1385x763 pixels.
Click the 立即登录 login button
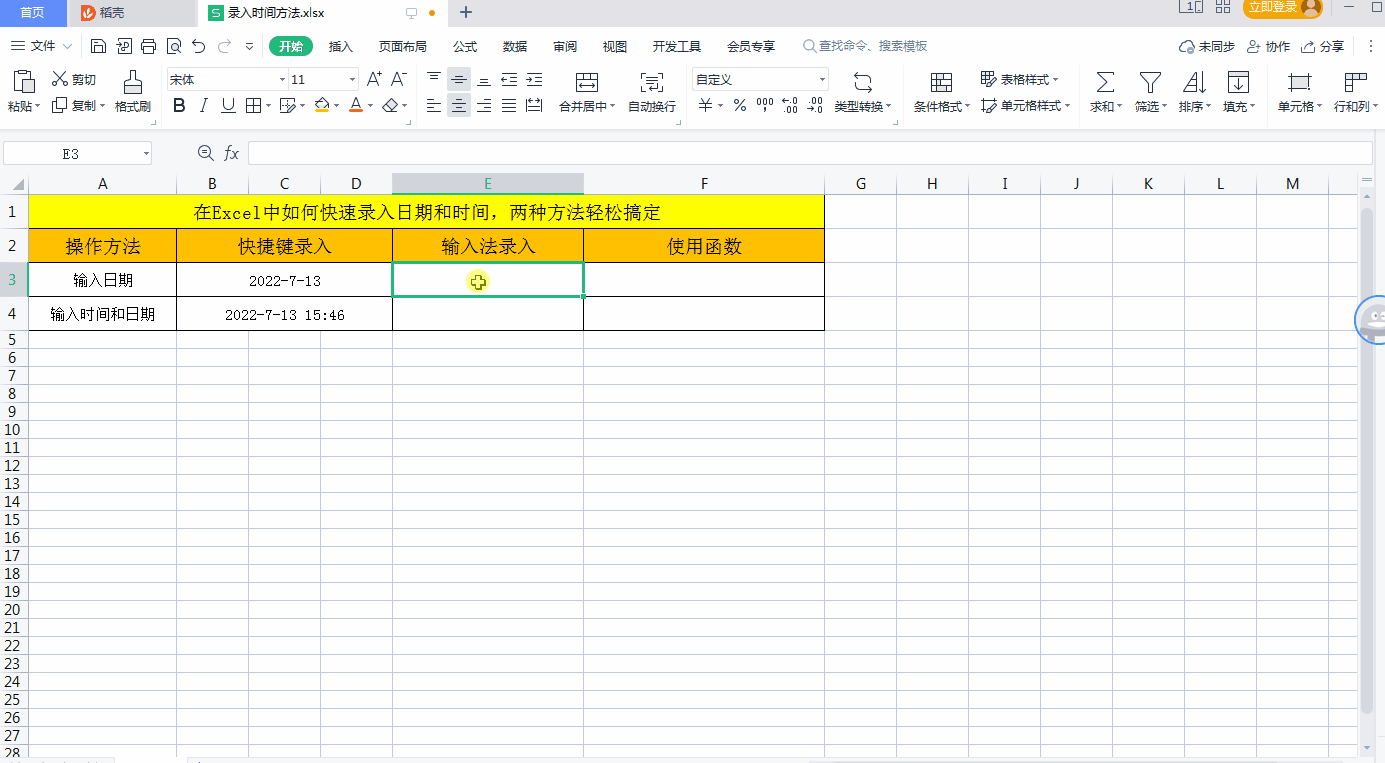tap(1283, 8)
